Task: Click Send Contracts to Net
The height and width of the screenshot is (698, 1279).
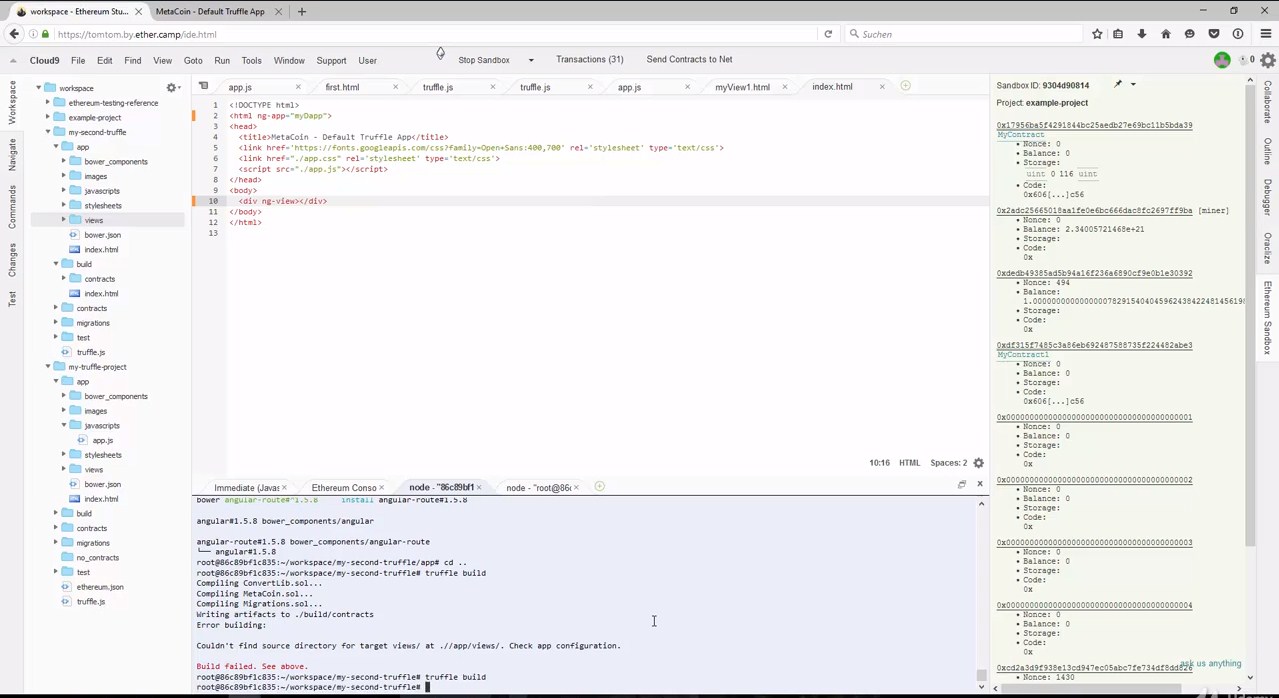Action: 689,60
